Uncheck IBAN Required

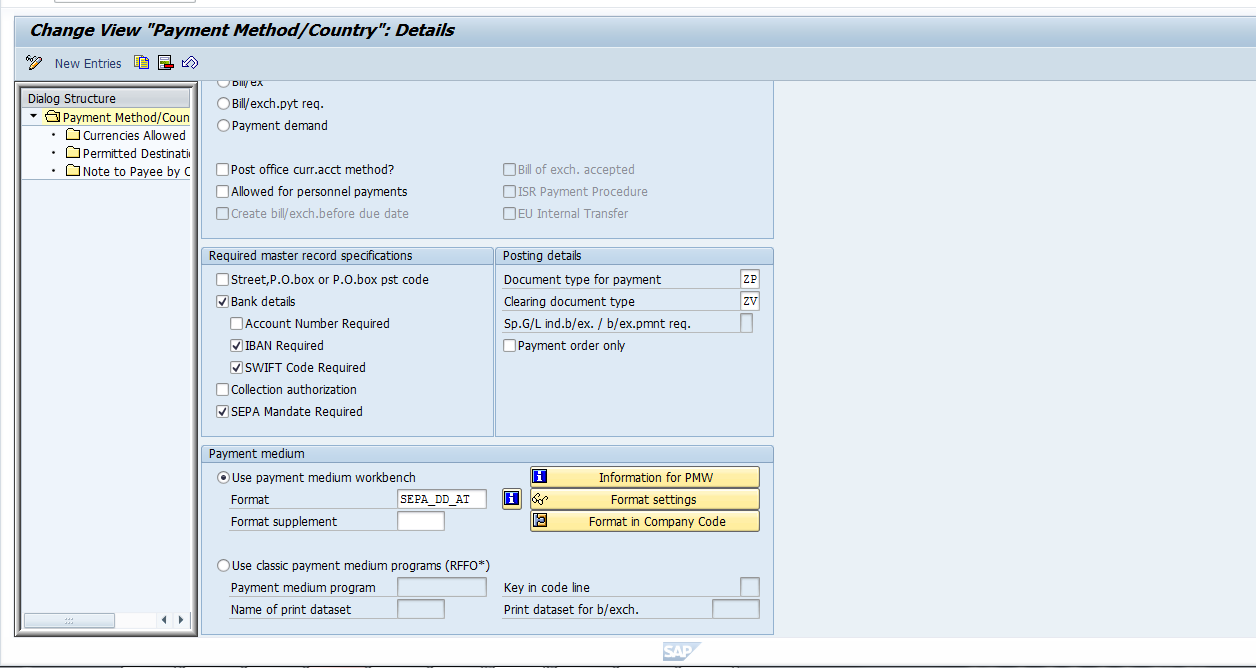point(237,345)
